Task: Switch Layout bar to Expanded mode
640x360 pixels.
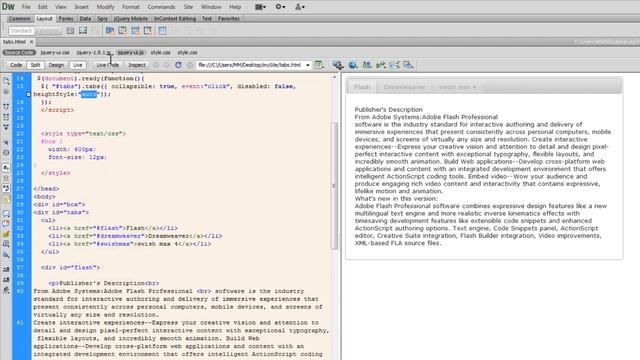Action: [48, 31]
